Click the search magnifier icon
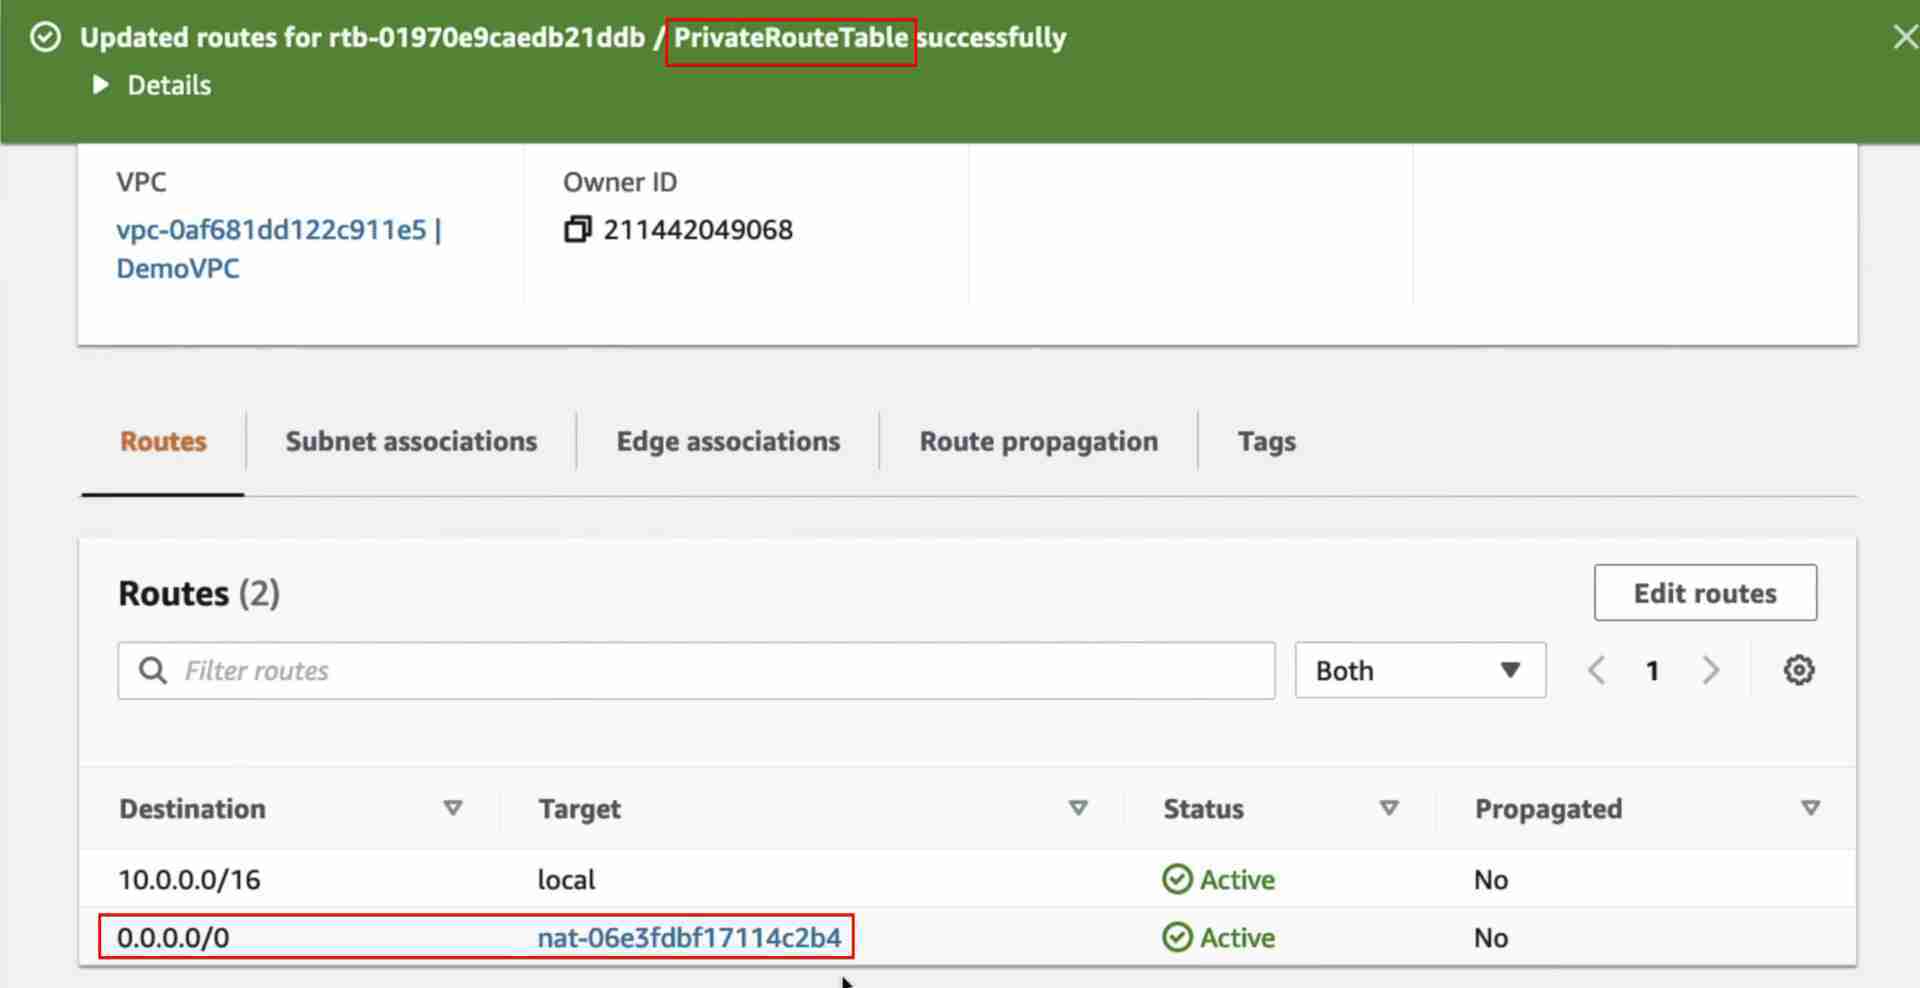The width and height of the screenshot is (1920, 988). (x=152, y=670)
